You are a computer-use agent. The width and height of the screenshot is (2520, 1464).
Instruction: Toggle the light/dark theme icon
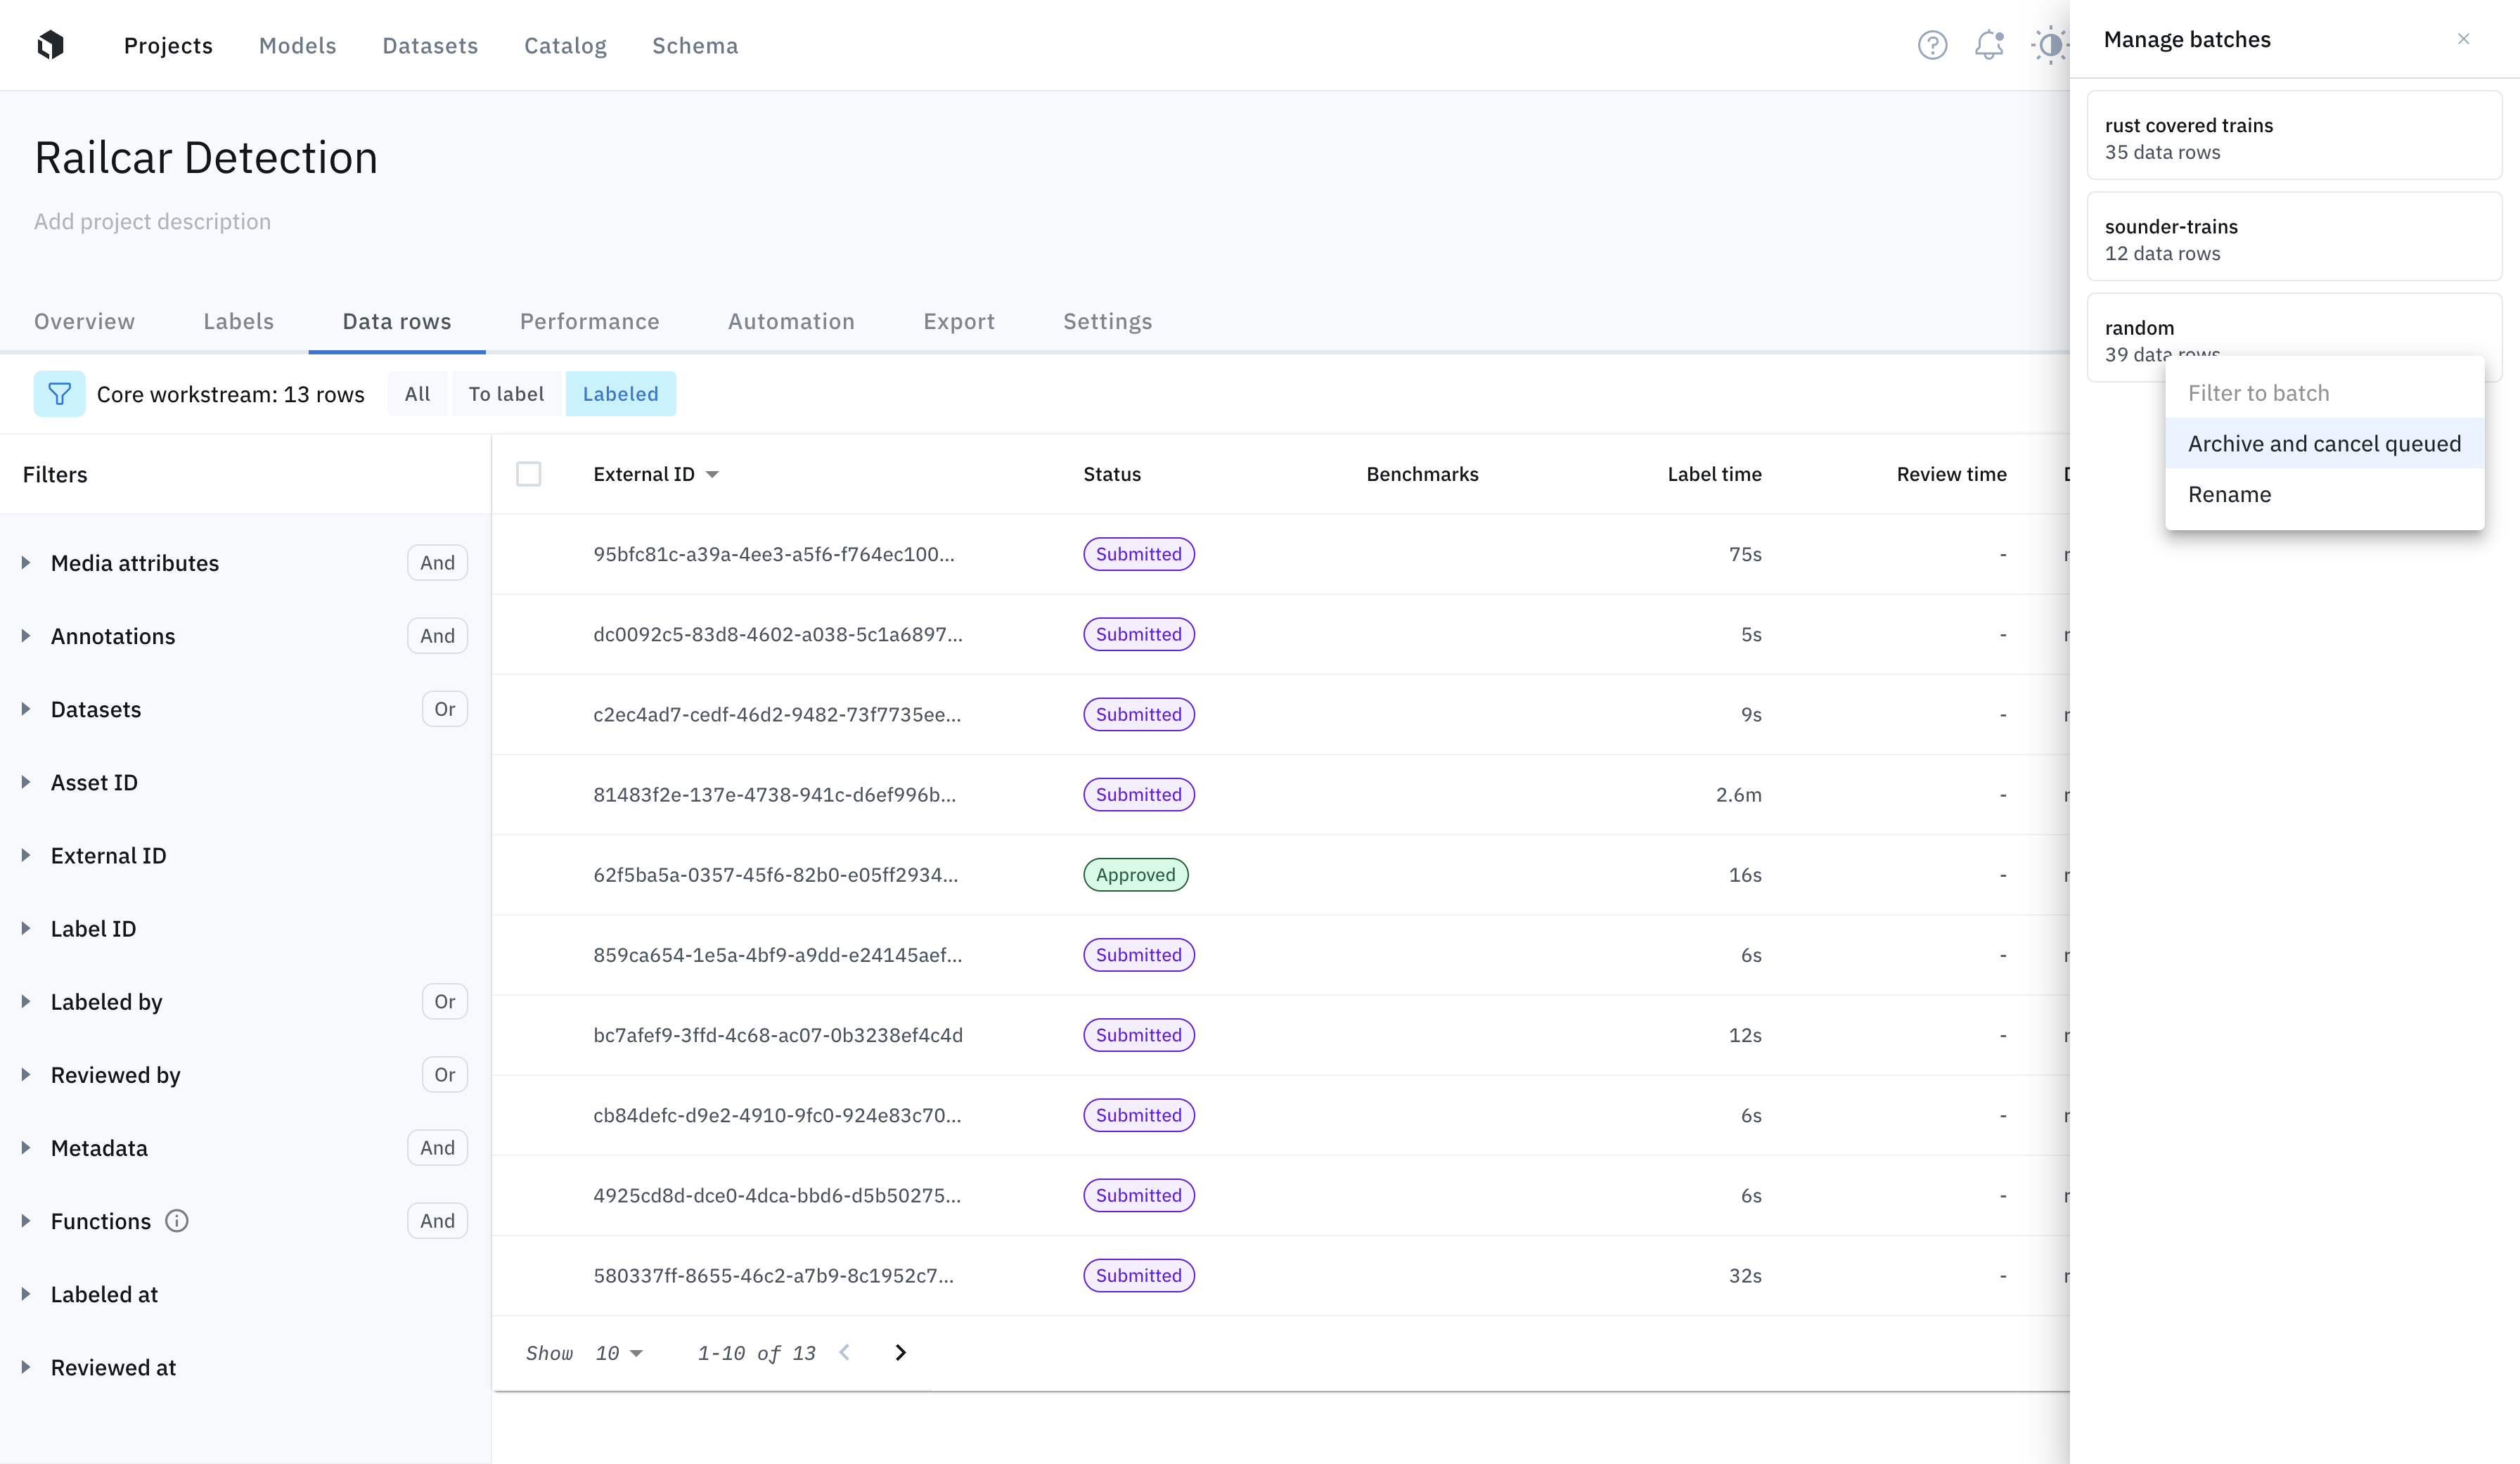coord(2049,45)
